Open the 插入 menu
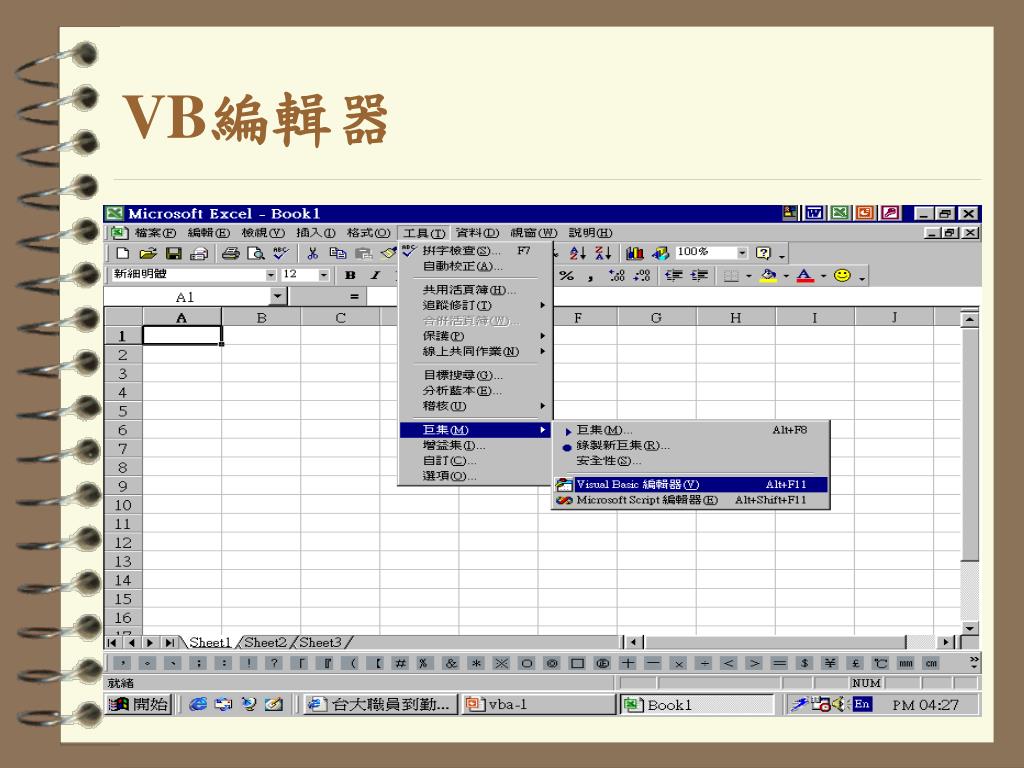Viewport: 1024px width, 768px height. pos(315,232)
